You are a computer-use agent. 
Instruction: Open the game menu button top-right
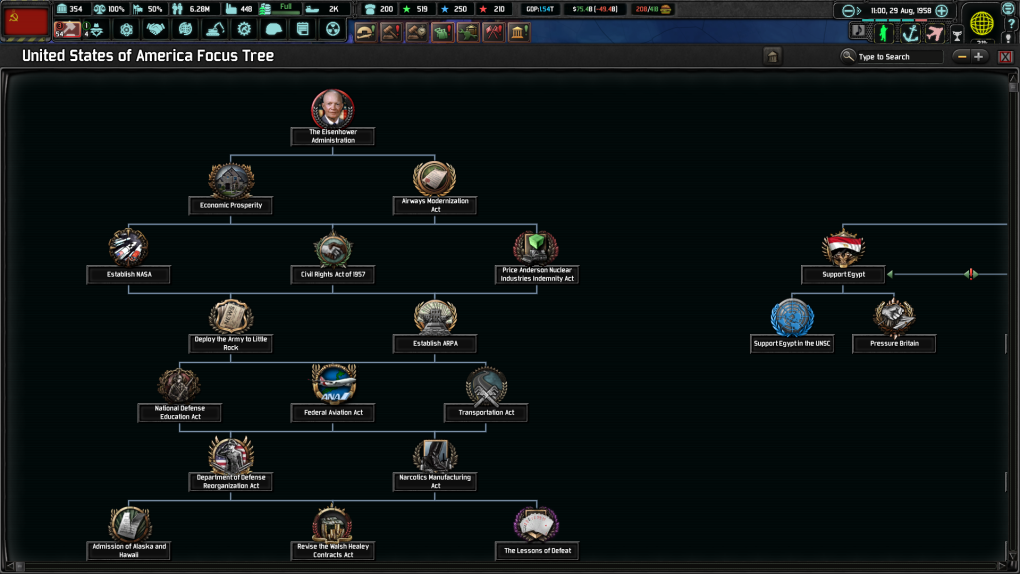1008,9
